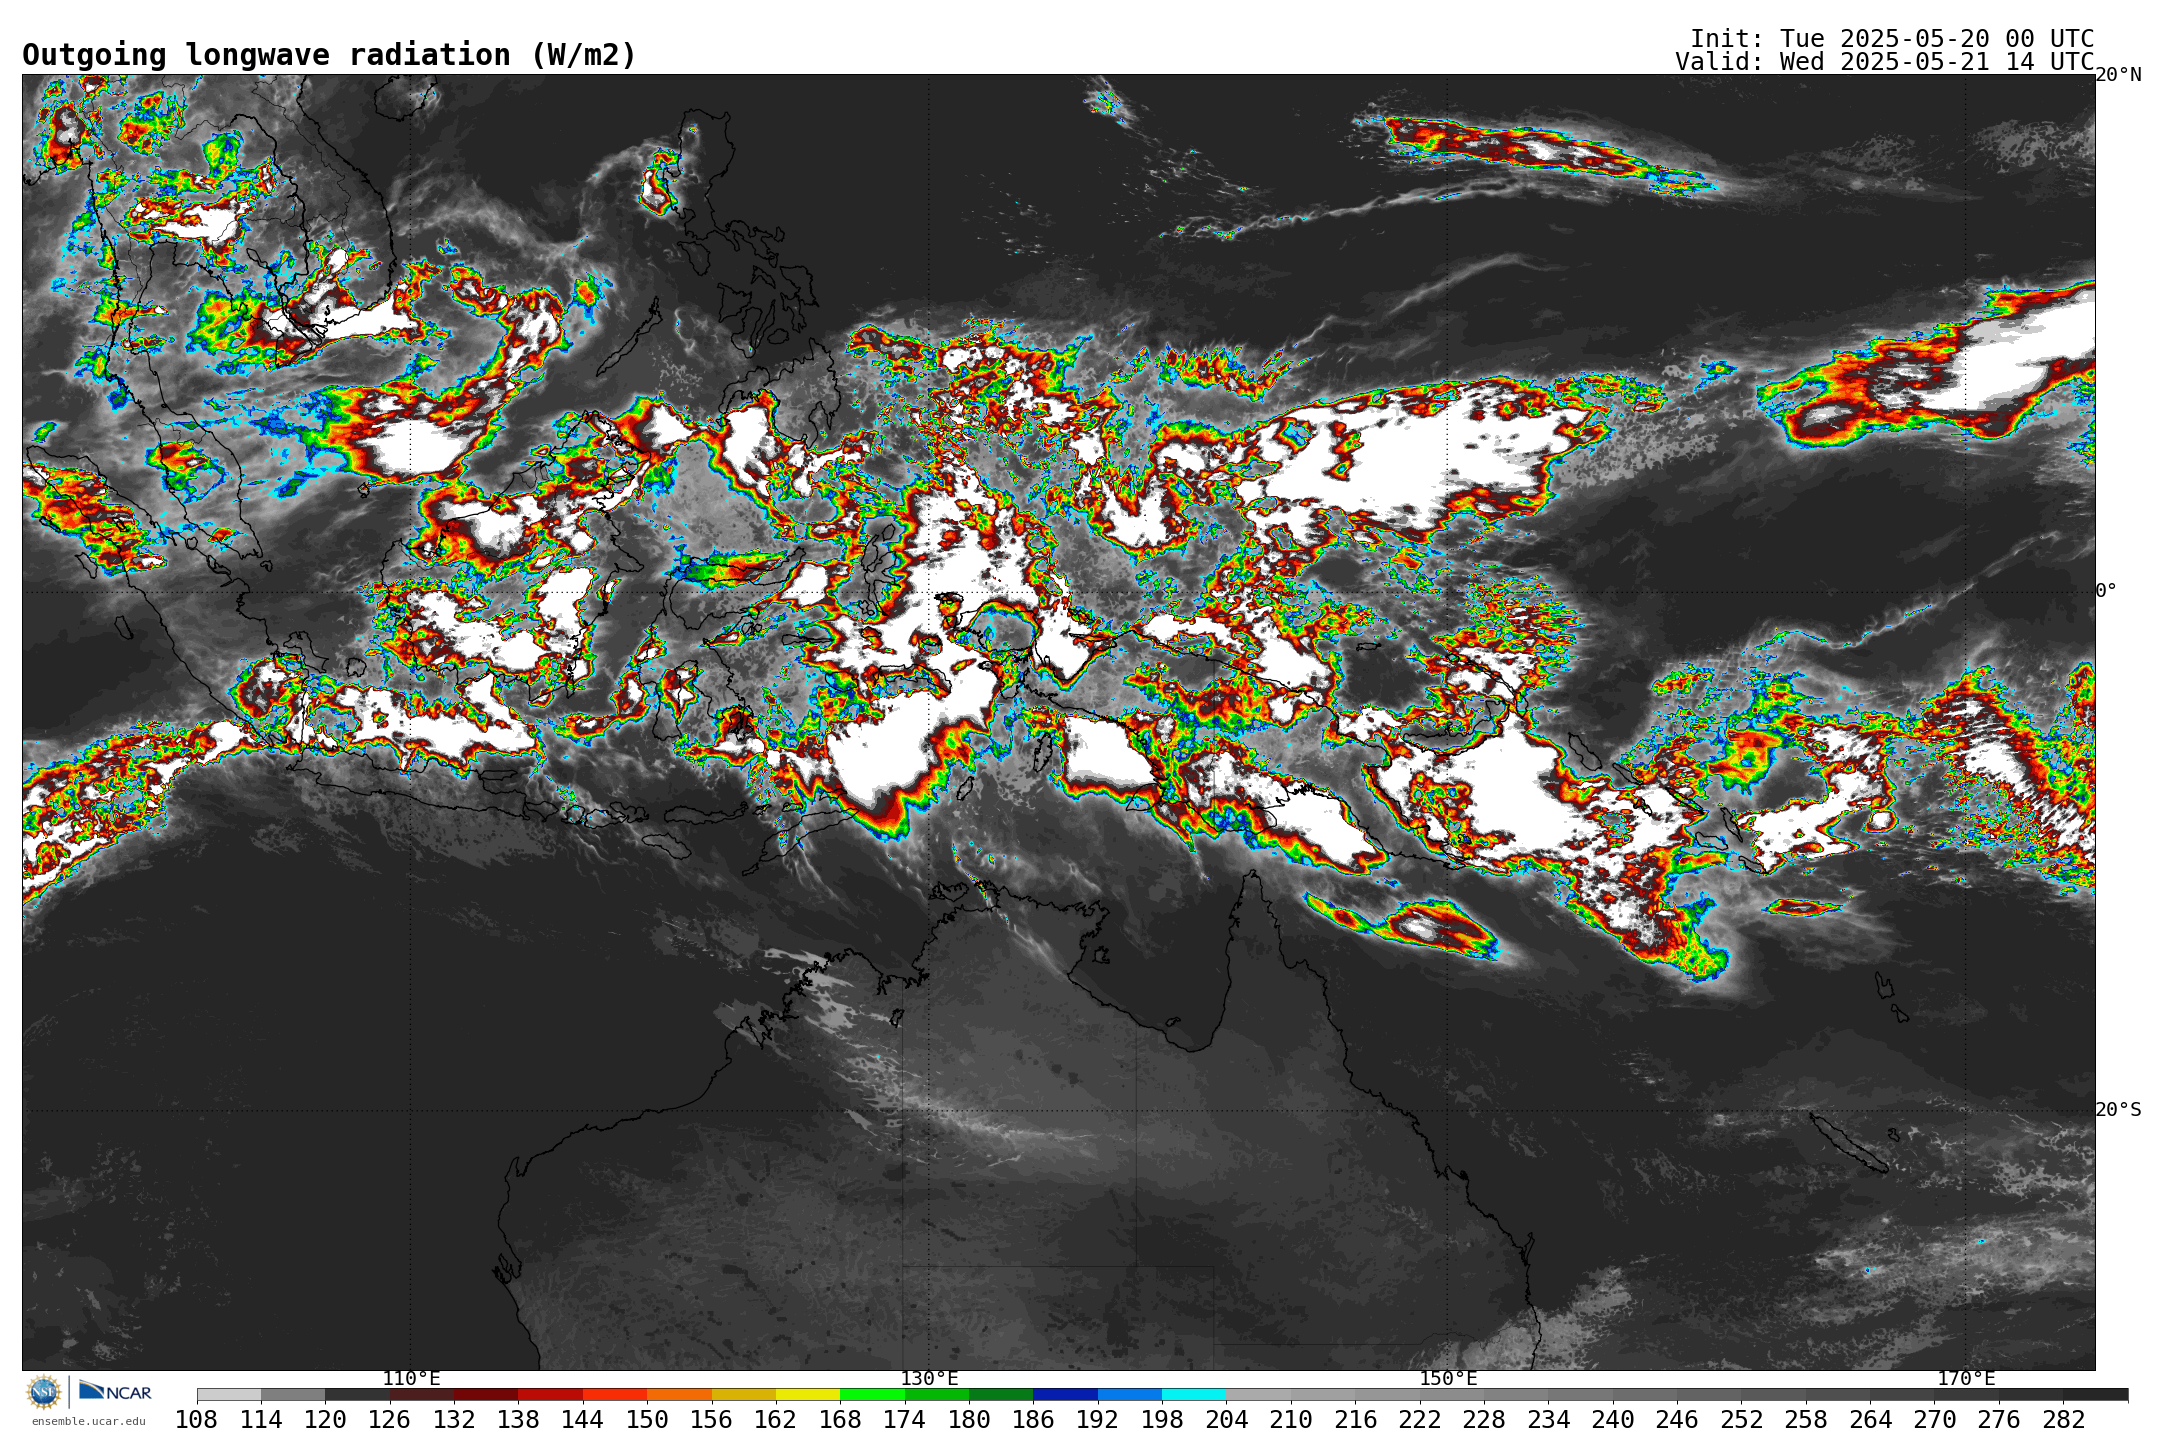This screenshot has height=1433, width=2160.
Task: Click the colorbar tick value 258
Action: pos(1806,1419)
